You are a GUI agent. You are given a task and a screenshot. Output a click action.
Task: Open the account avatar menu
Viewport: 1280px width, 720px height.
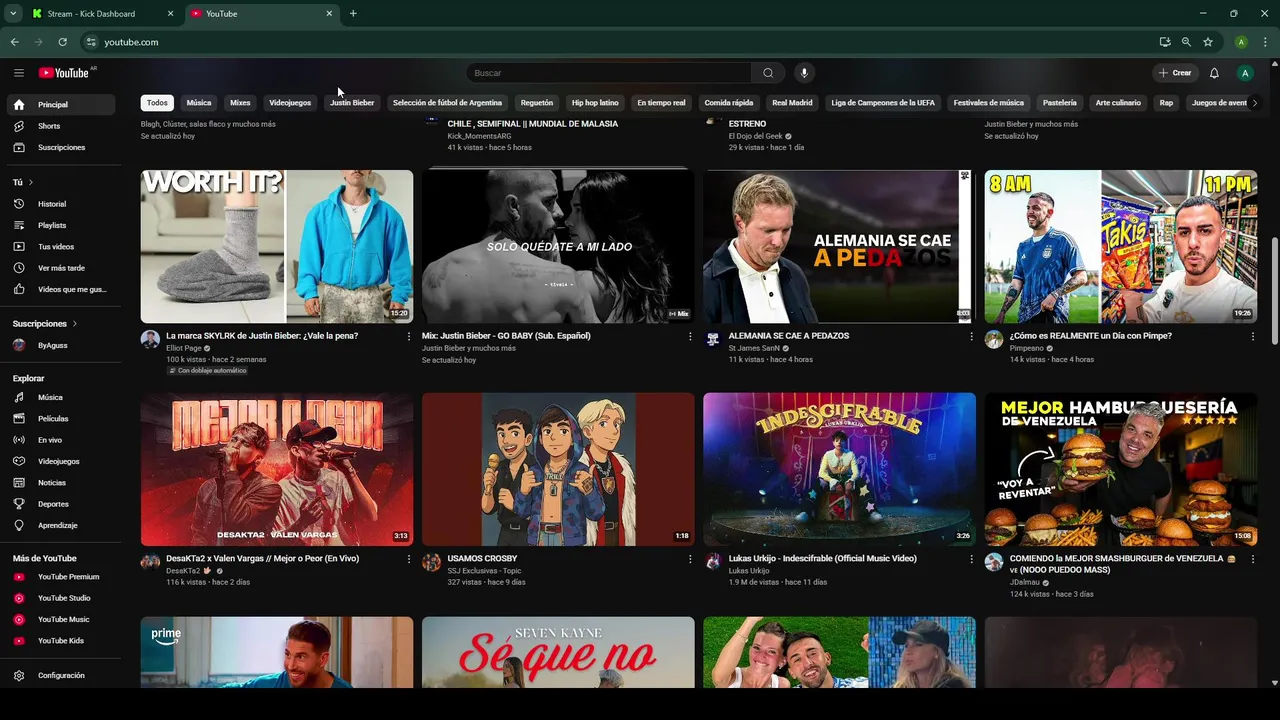(x=1245, y=73)
